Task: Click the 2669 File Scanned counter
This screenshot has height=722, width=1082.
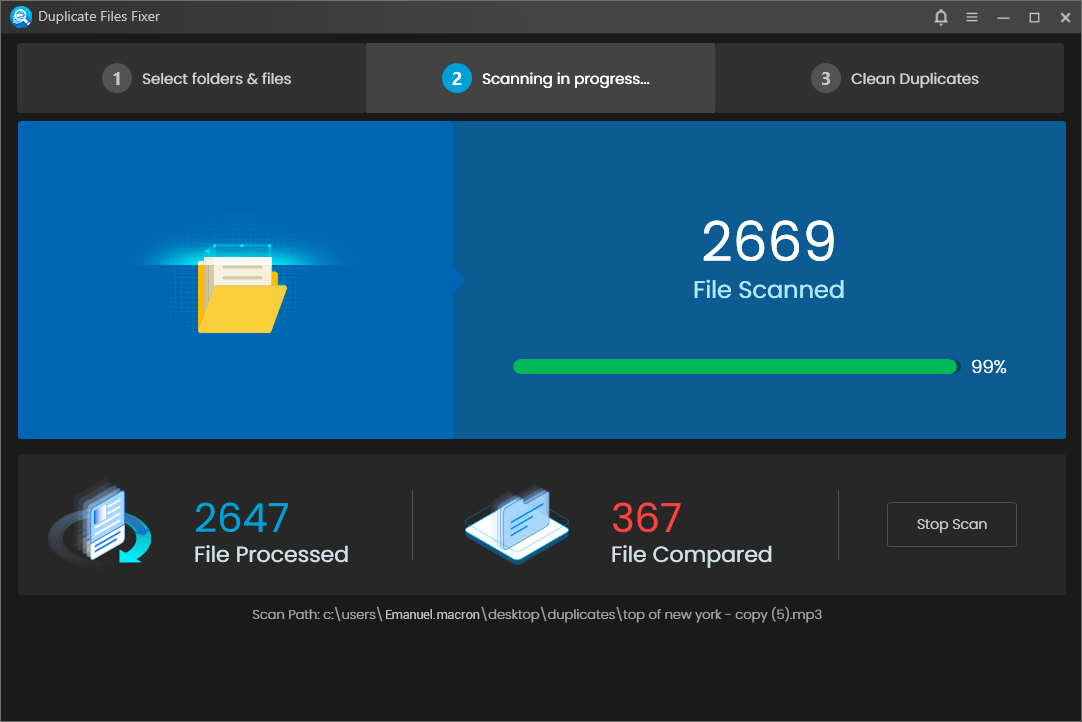Action: point(768,243)
